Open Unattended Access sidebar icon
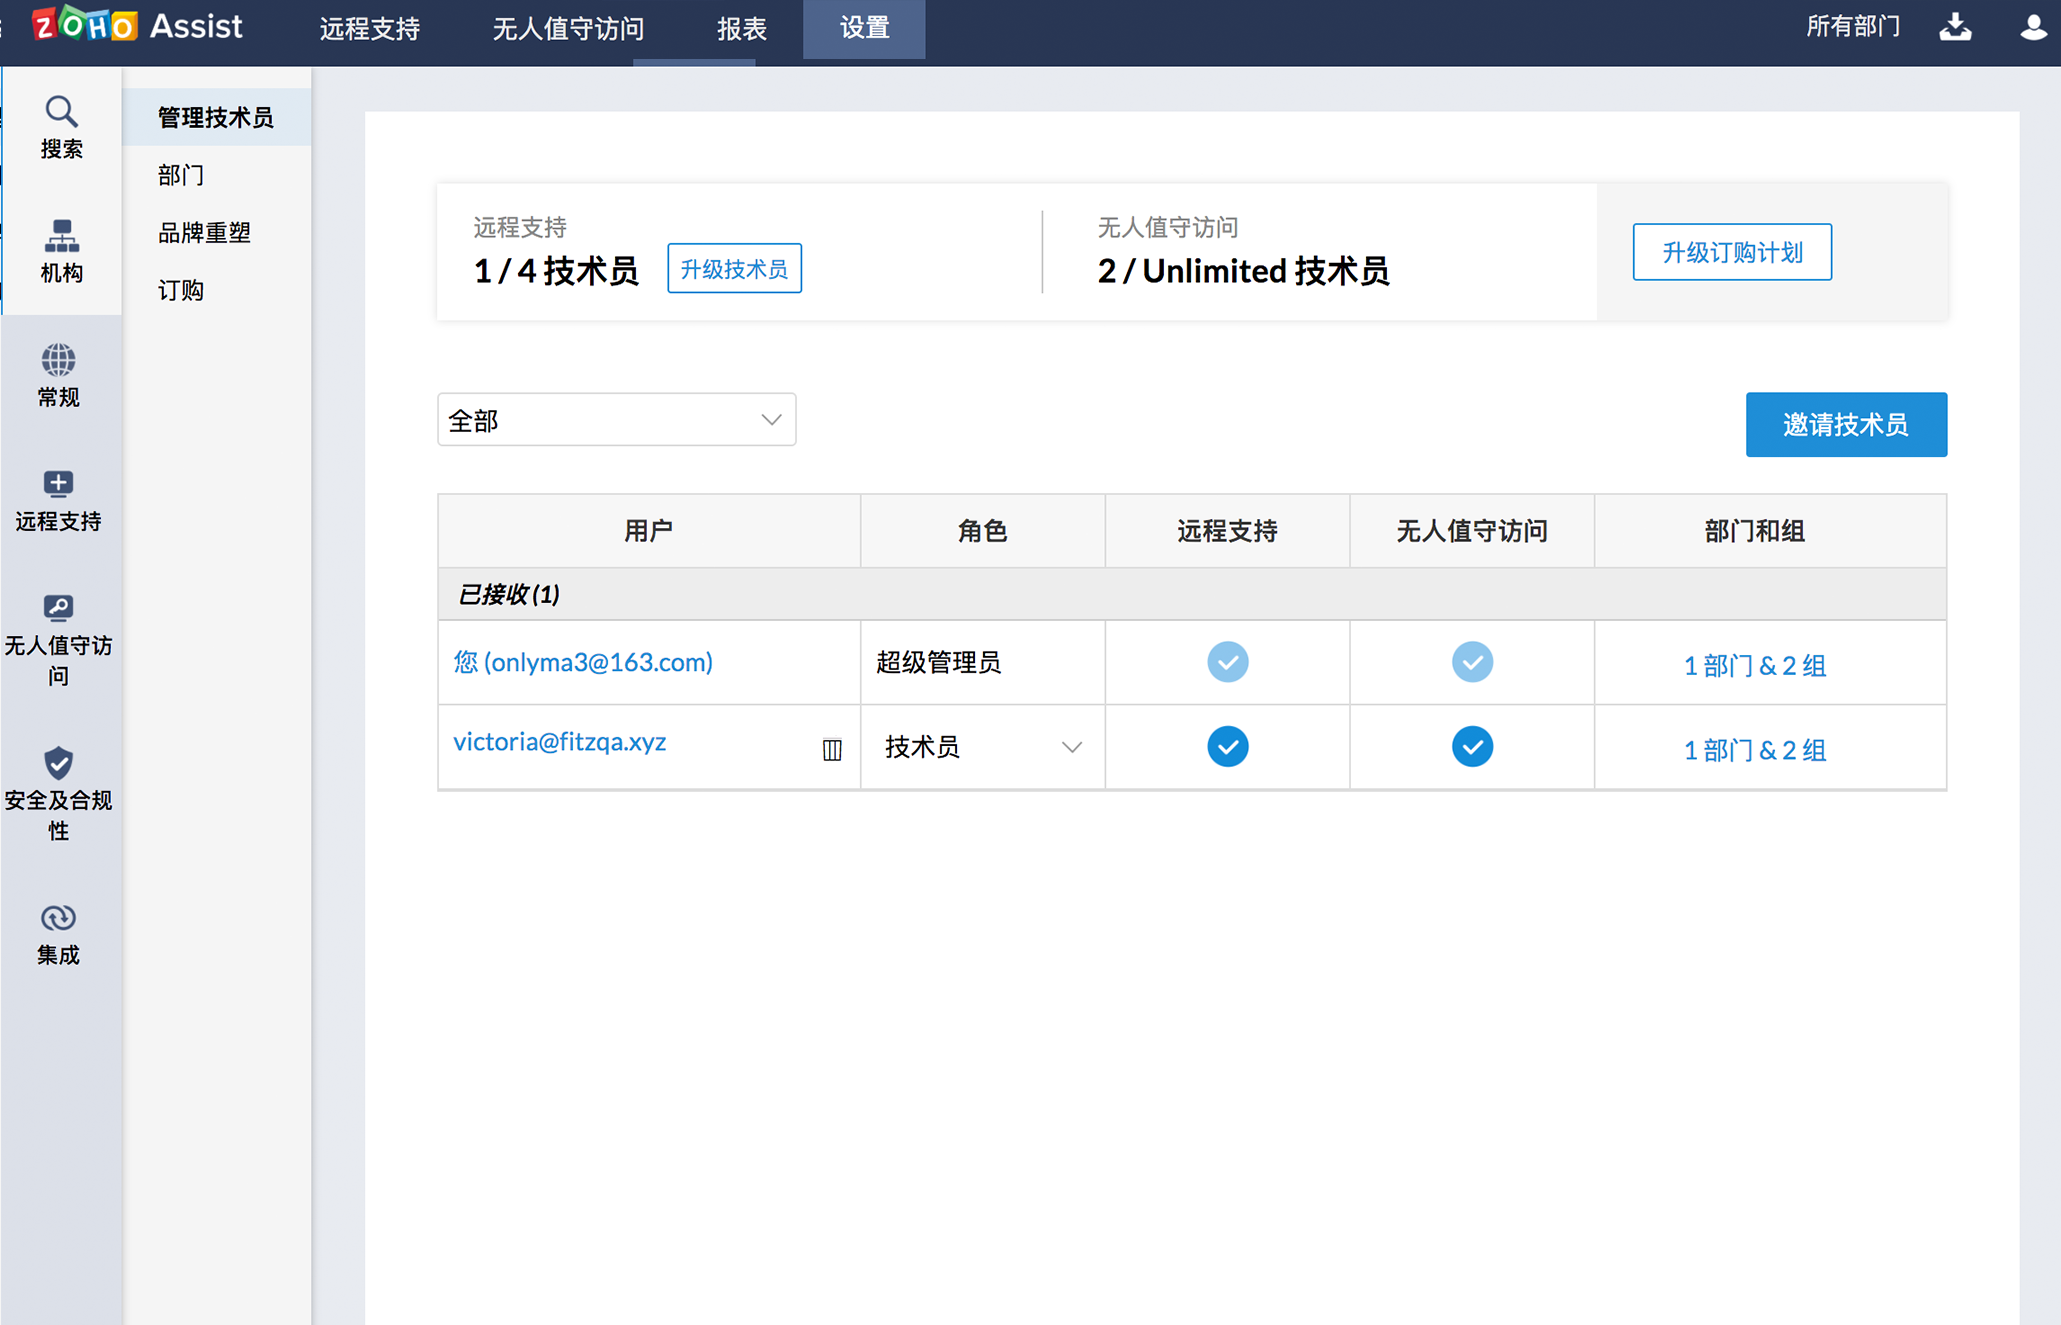2061x1325 pixels. click(x=59, y=608)
